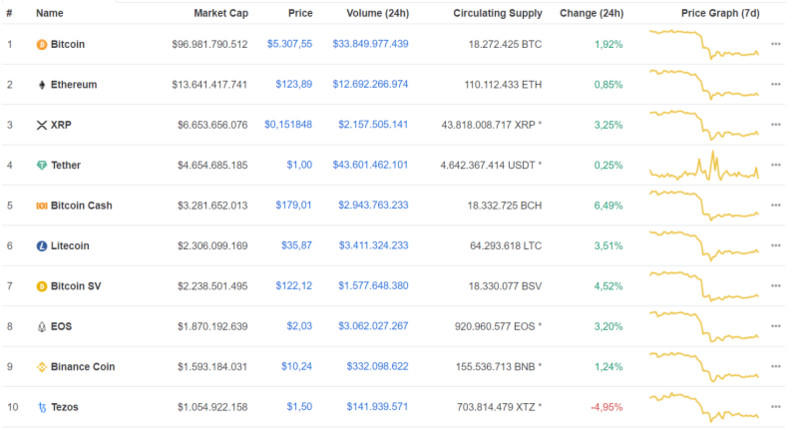
Task: Click Bitcoin price $5.307,55
Action: 290,44
